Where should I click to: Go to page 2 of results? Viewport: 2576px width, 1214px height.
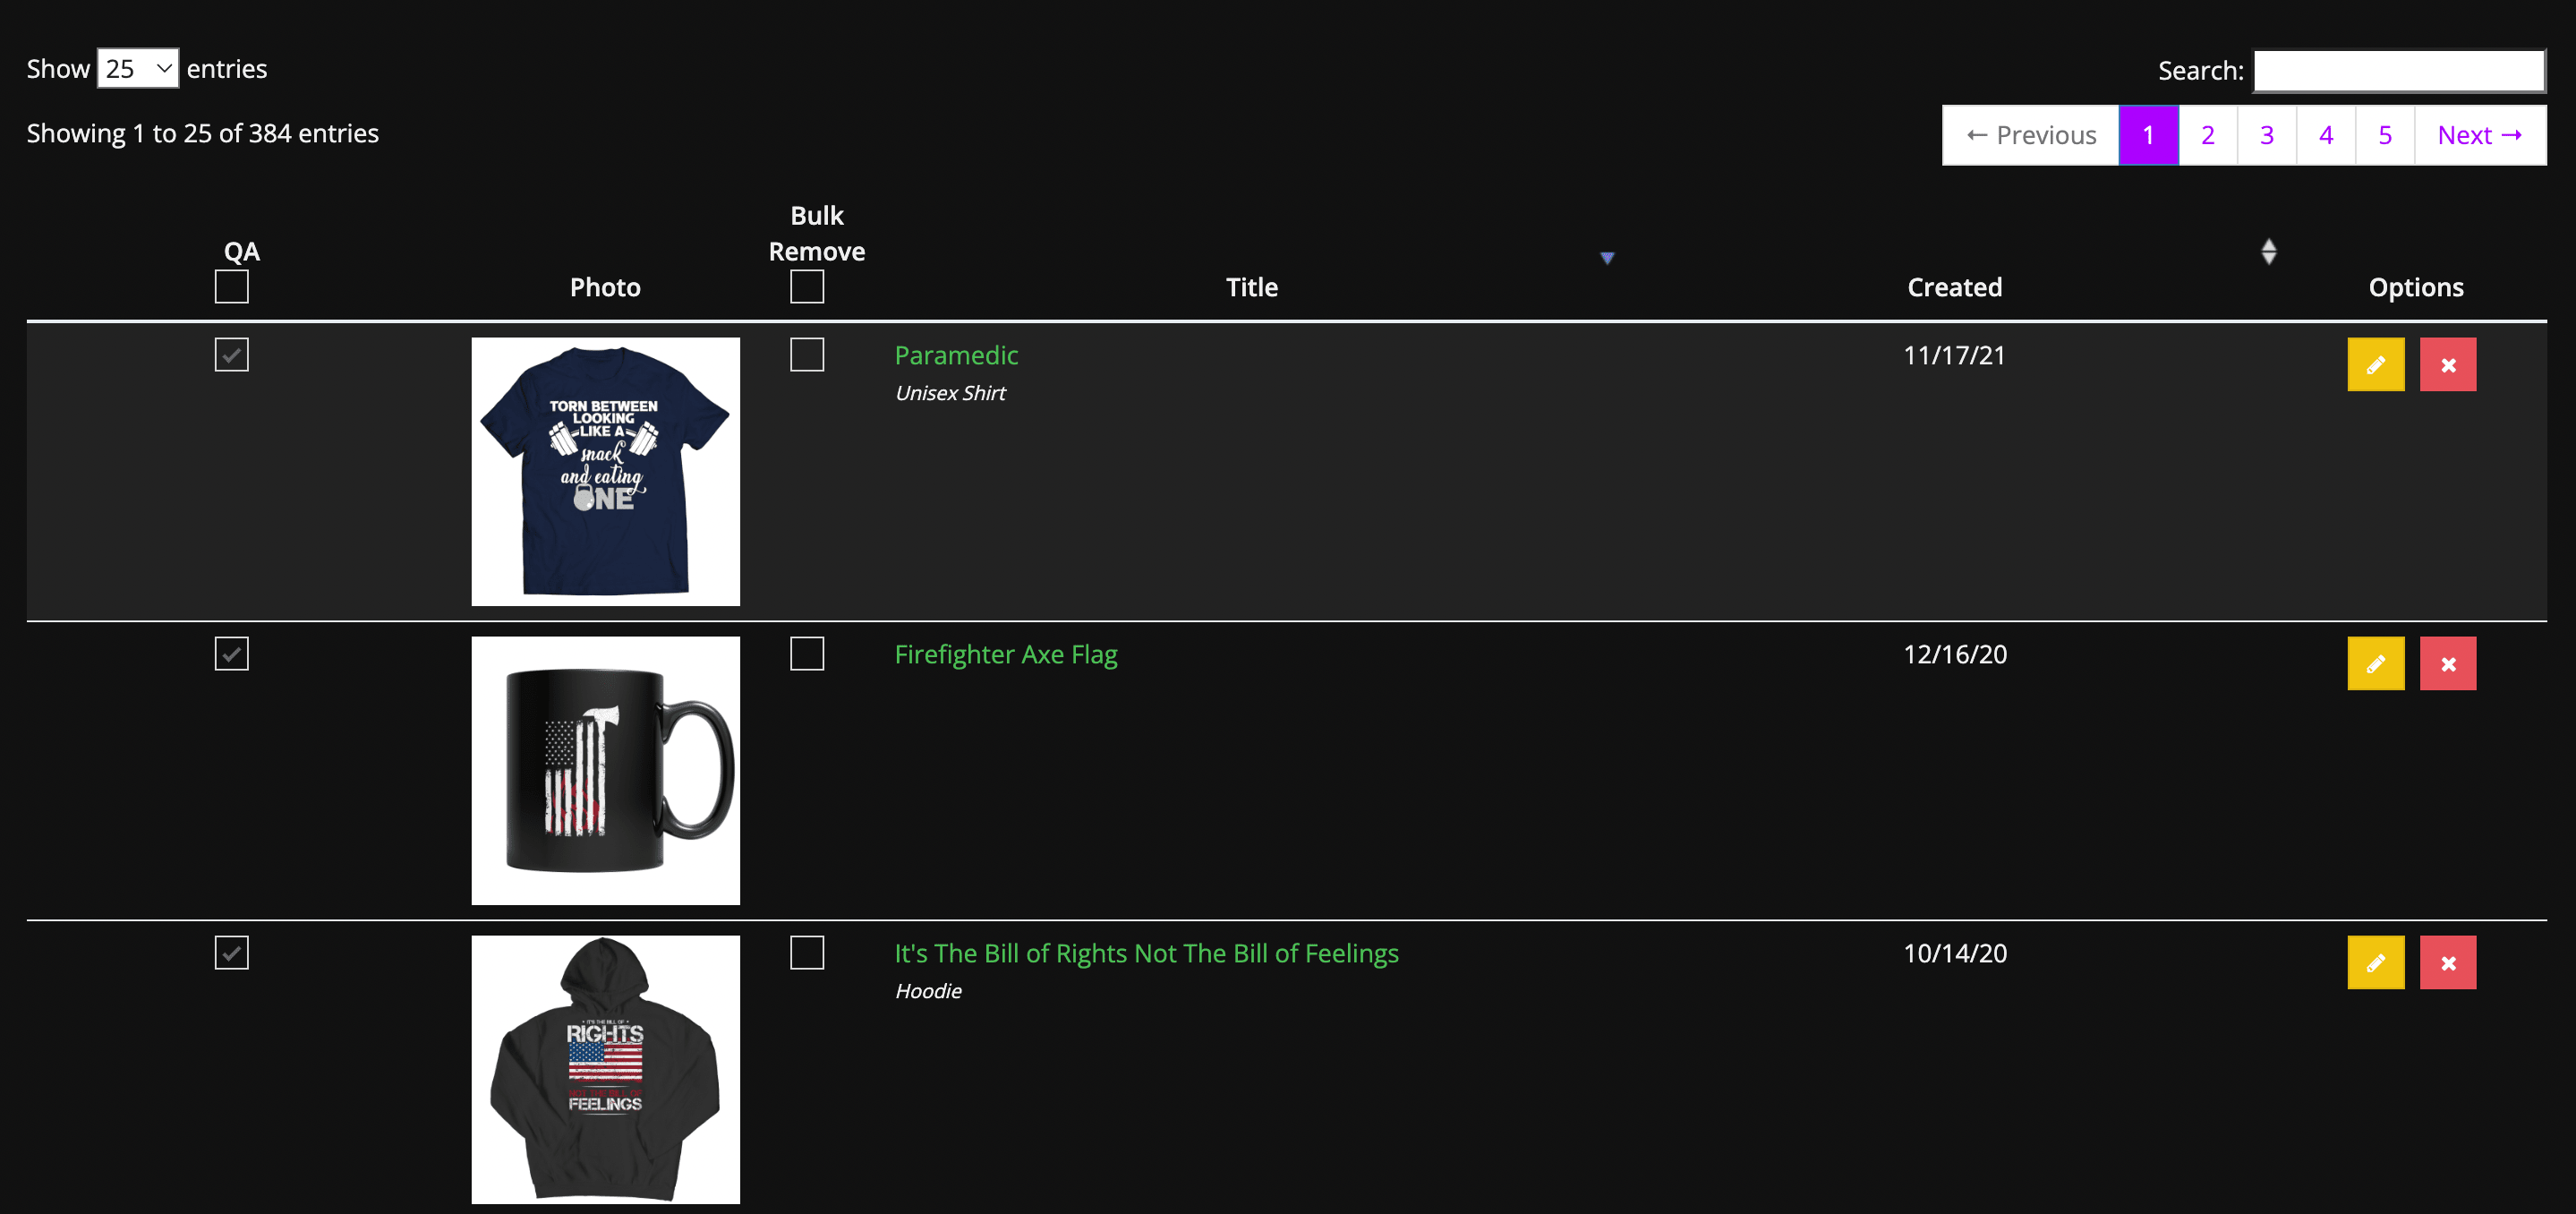click(x=2207, y=135)
